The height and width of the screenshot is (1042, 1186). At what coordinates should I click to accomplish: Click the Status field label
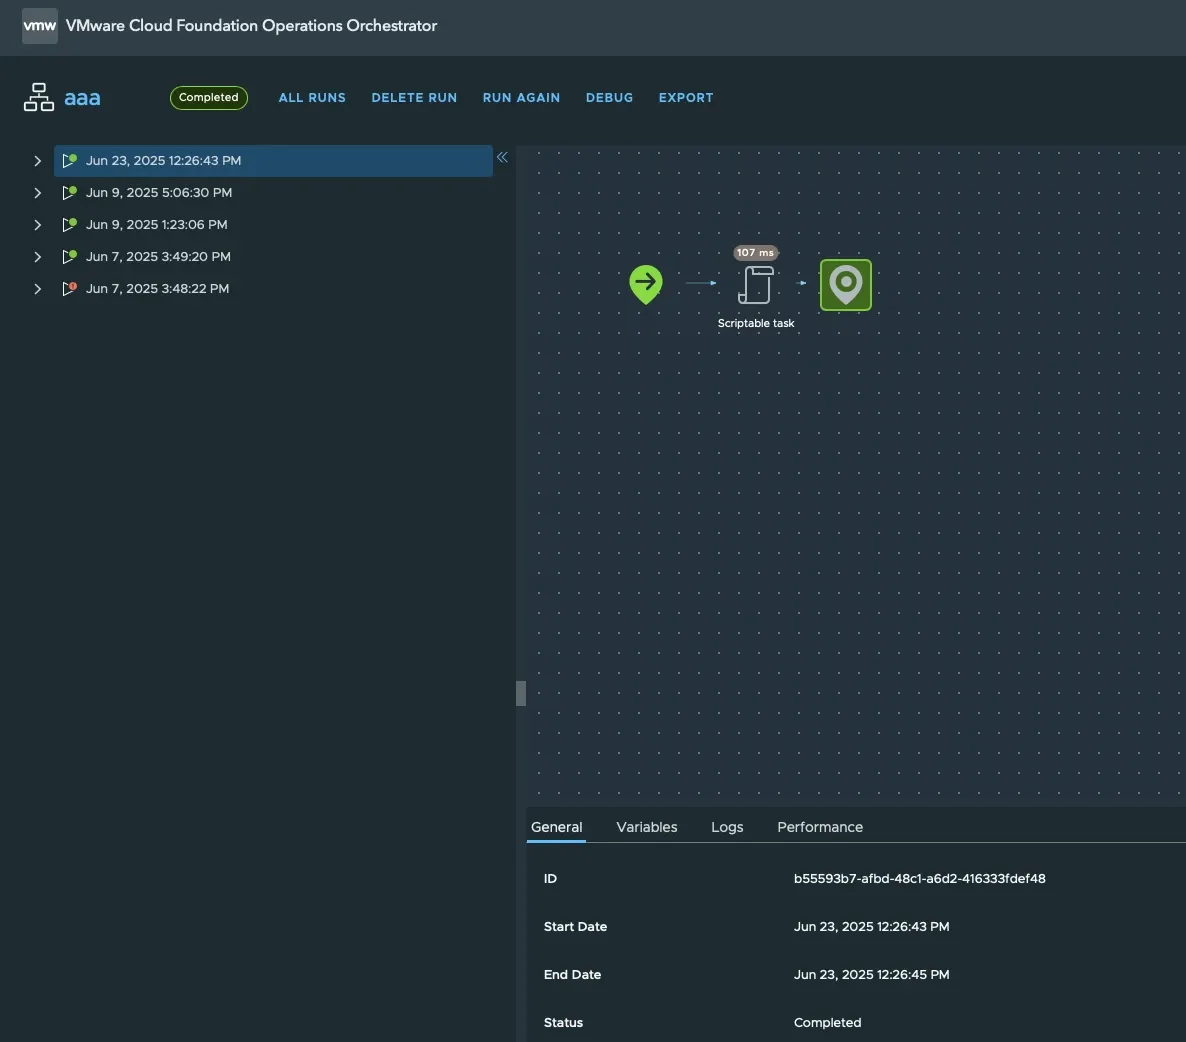[x=564, y=1023]
